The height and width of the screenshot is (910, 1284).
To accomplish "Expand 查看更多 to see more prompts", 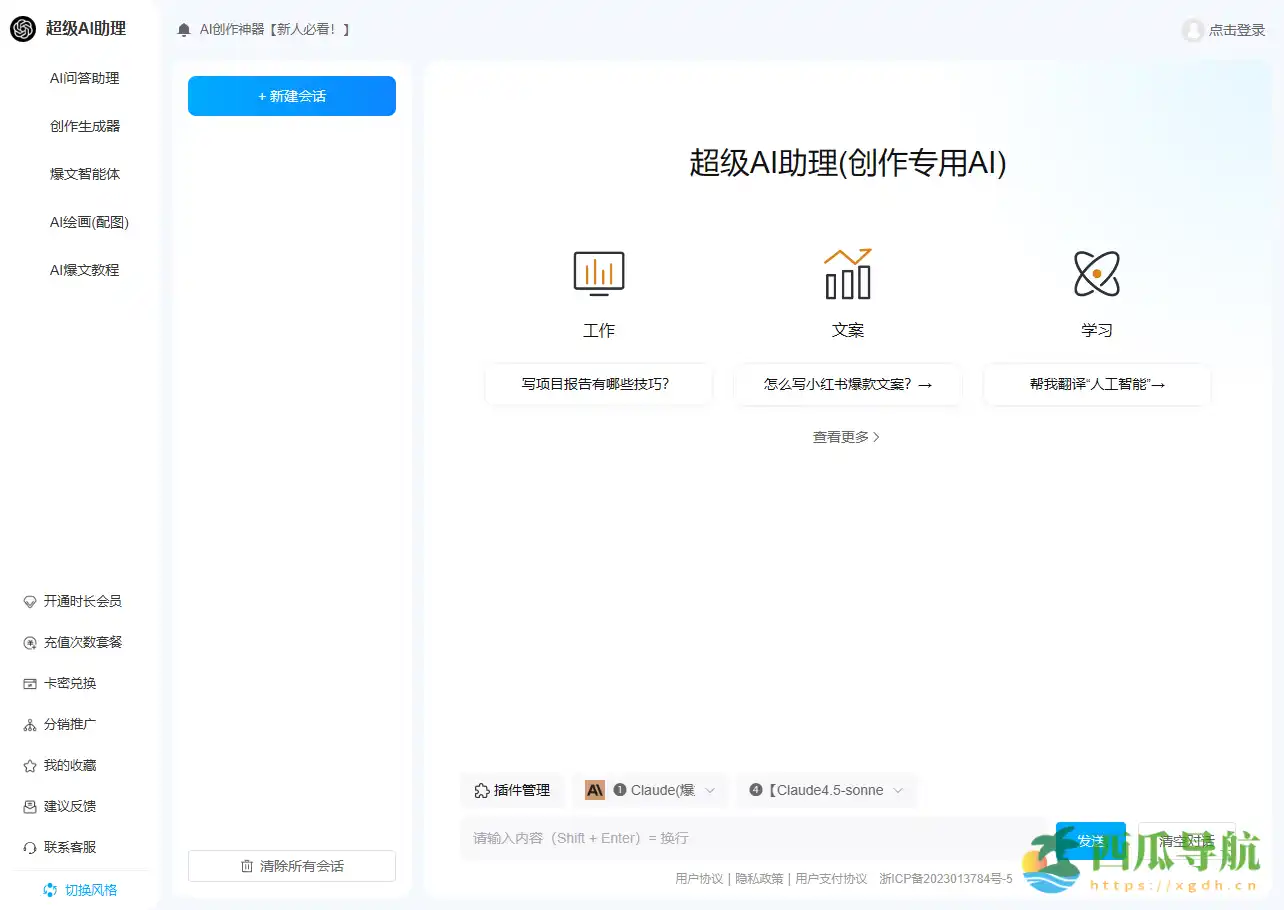I will pos(847,436).
